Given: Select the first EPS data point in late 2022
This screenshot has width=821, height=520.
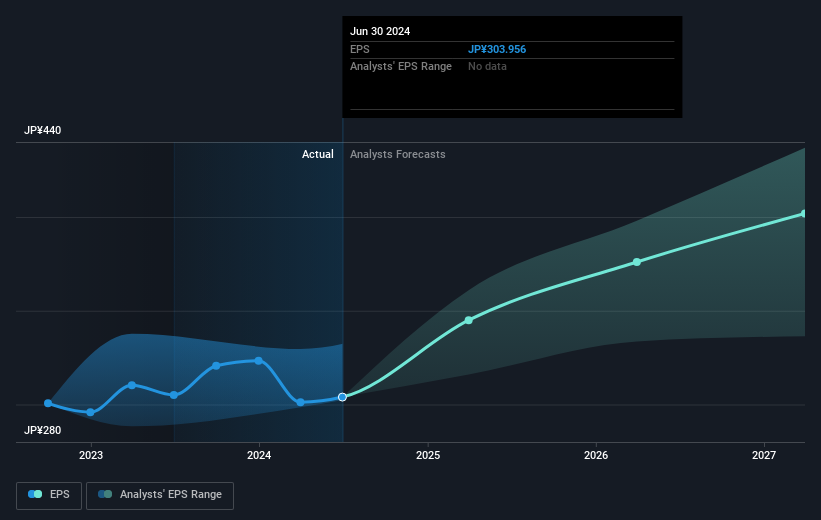Looking at the screenshot, I should 48,403.
